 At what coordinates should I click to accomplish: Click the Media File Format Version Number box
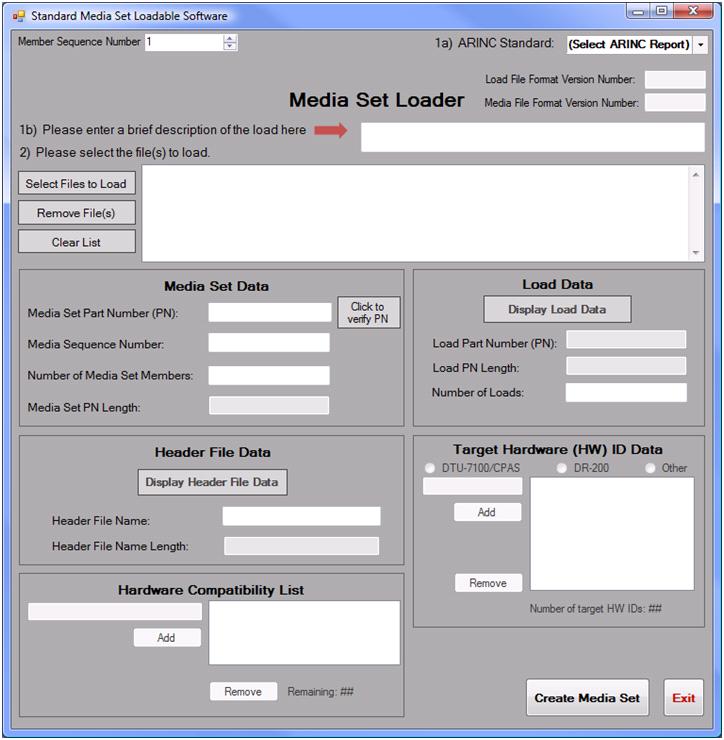pos(675,102)
